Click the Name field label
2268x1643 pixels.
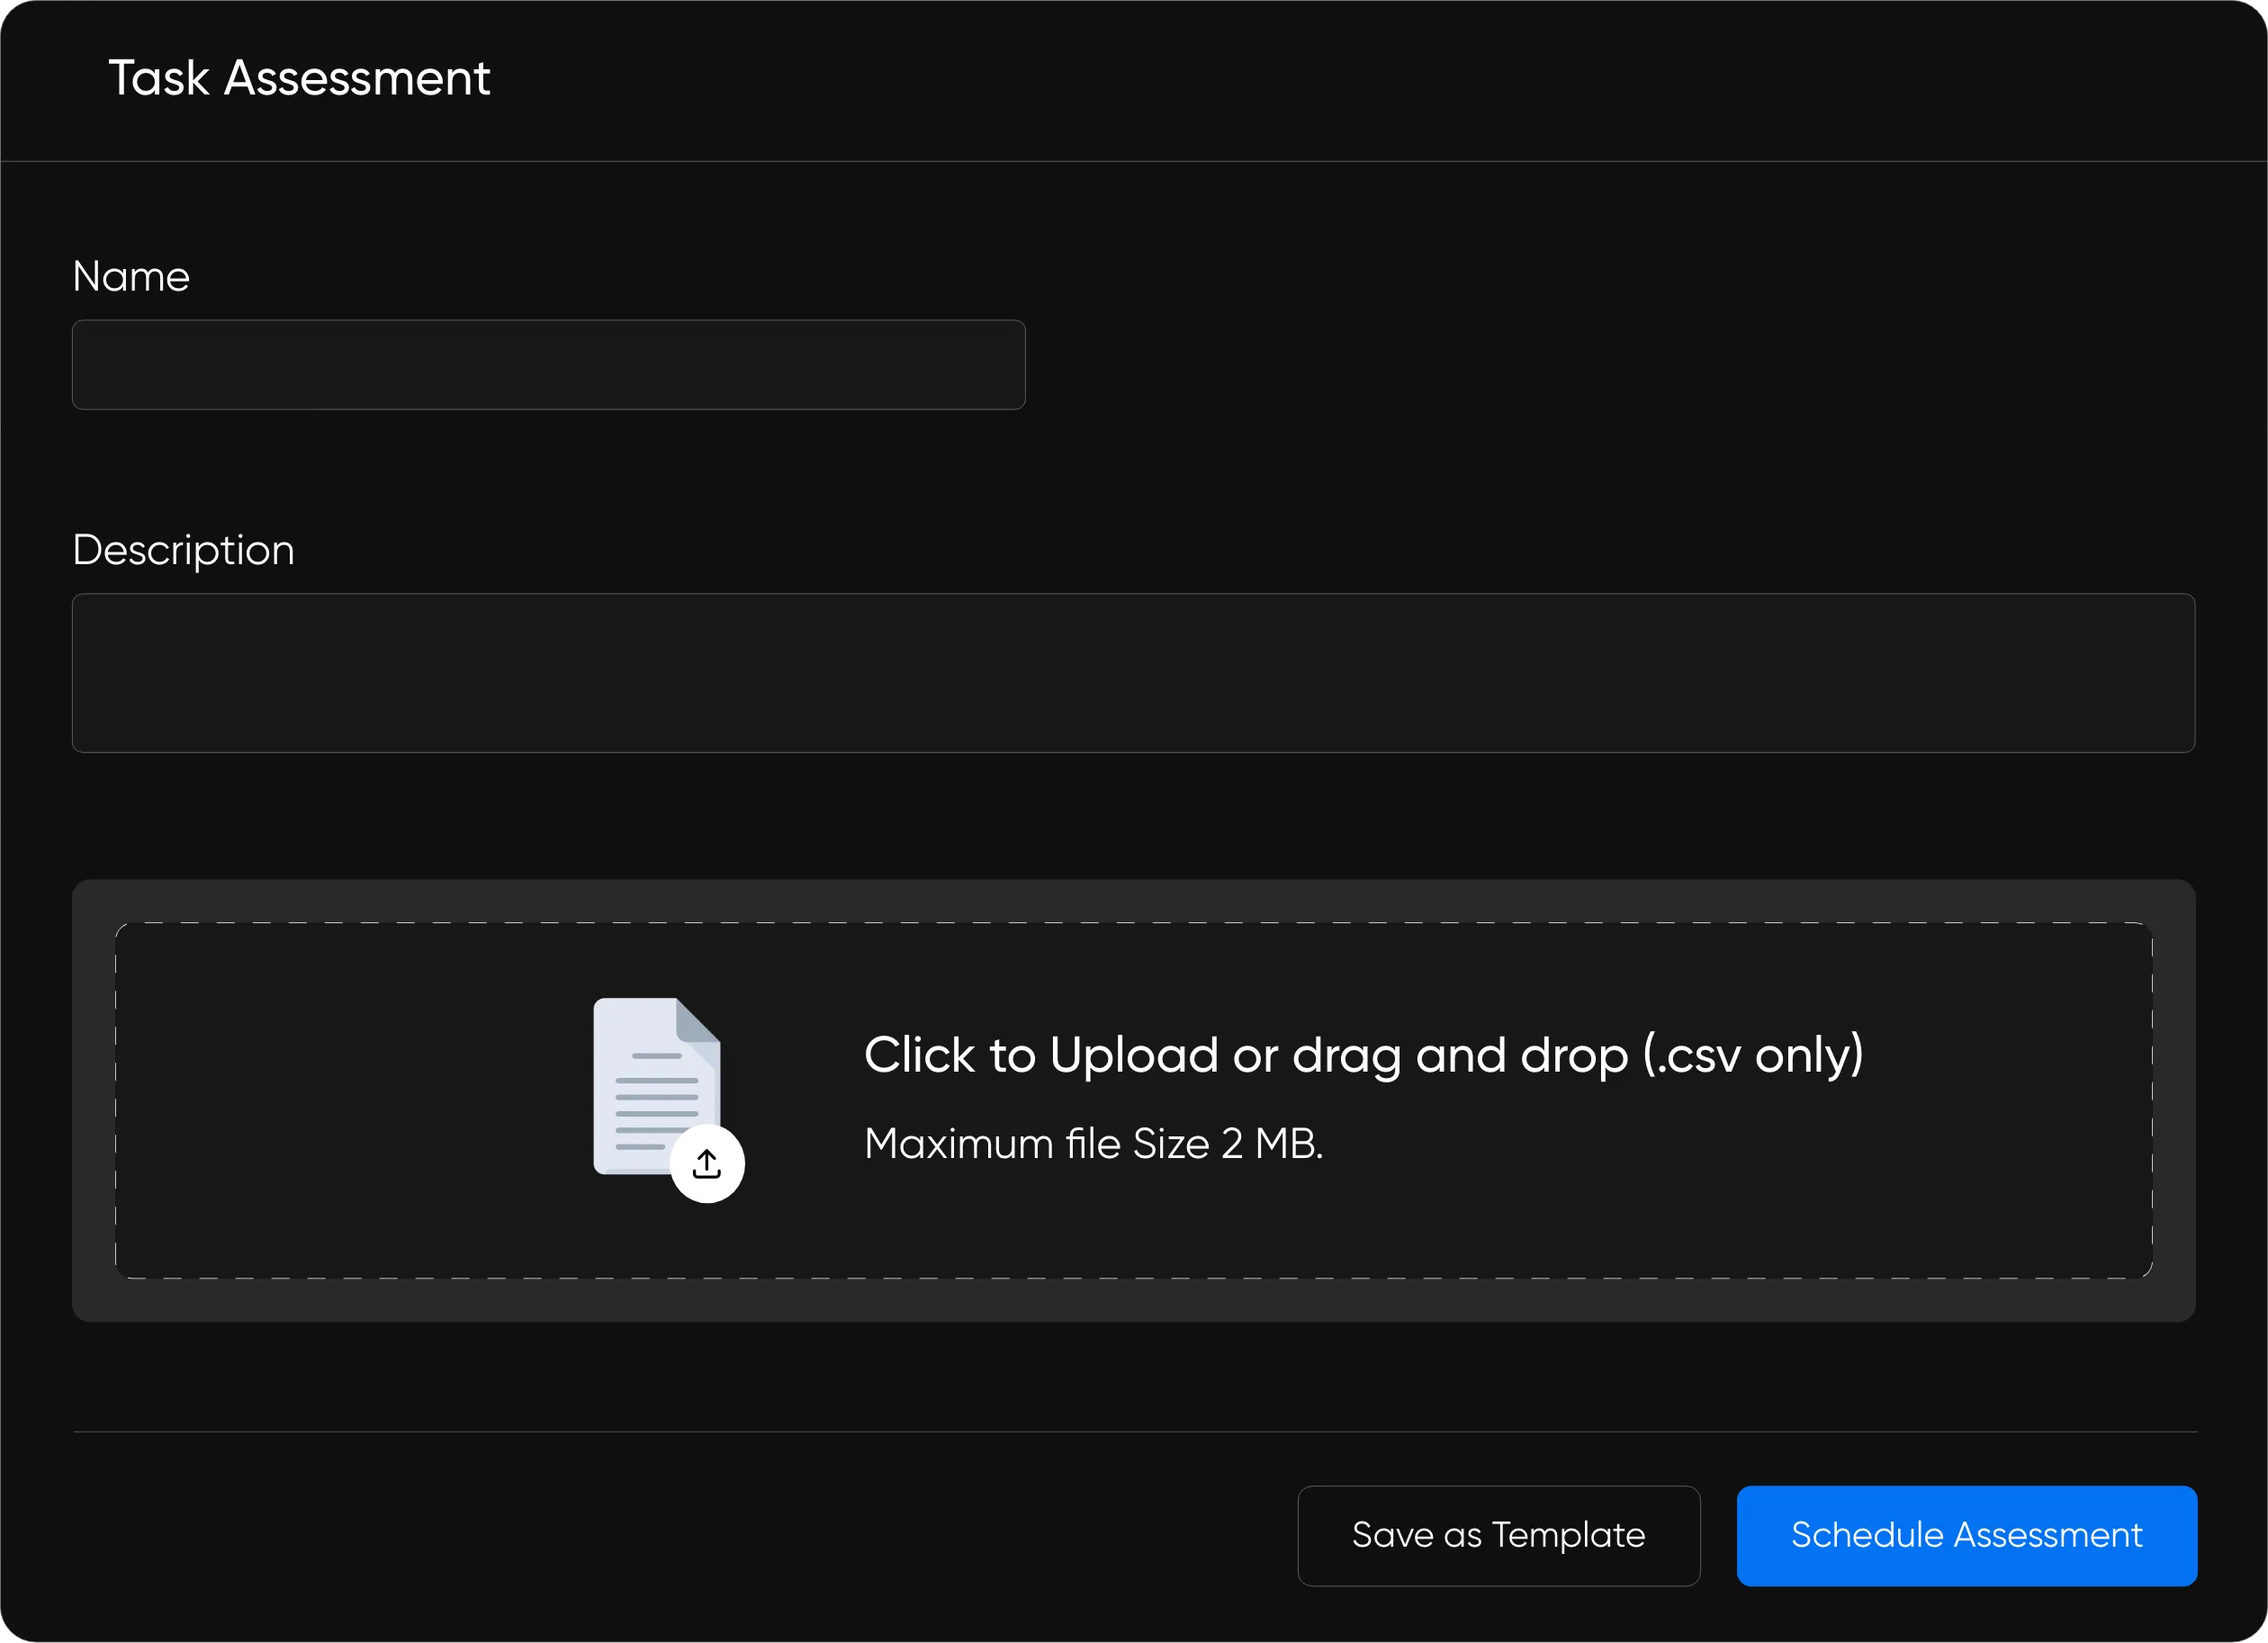click(x=131, y=277)
